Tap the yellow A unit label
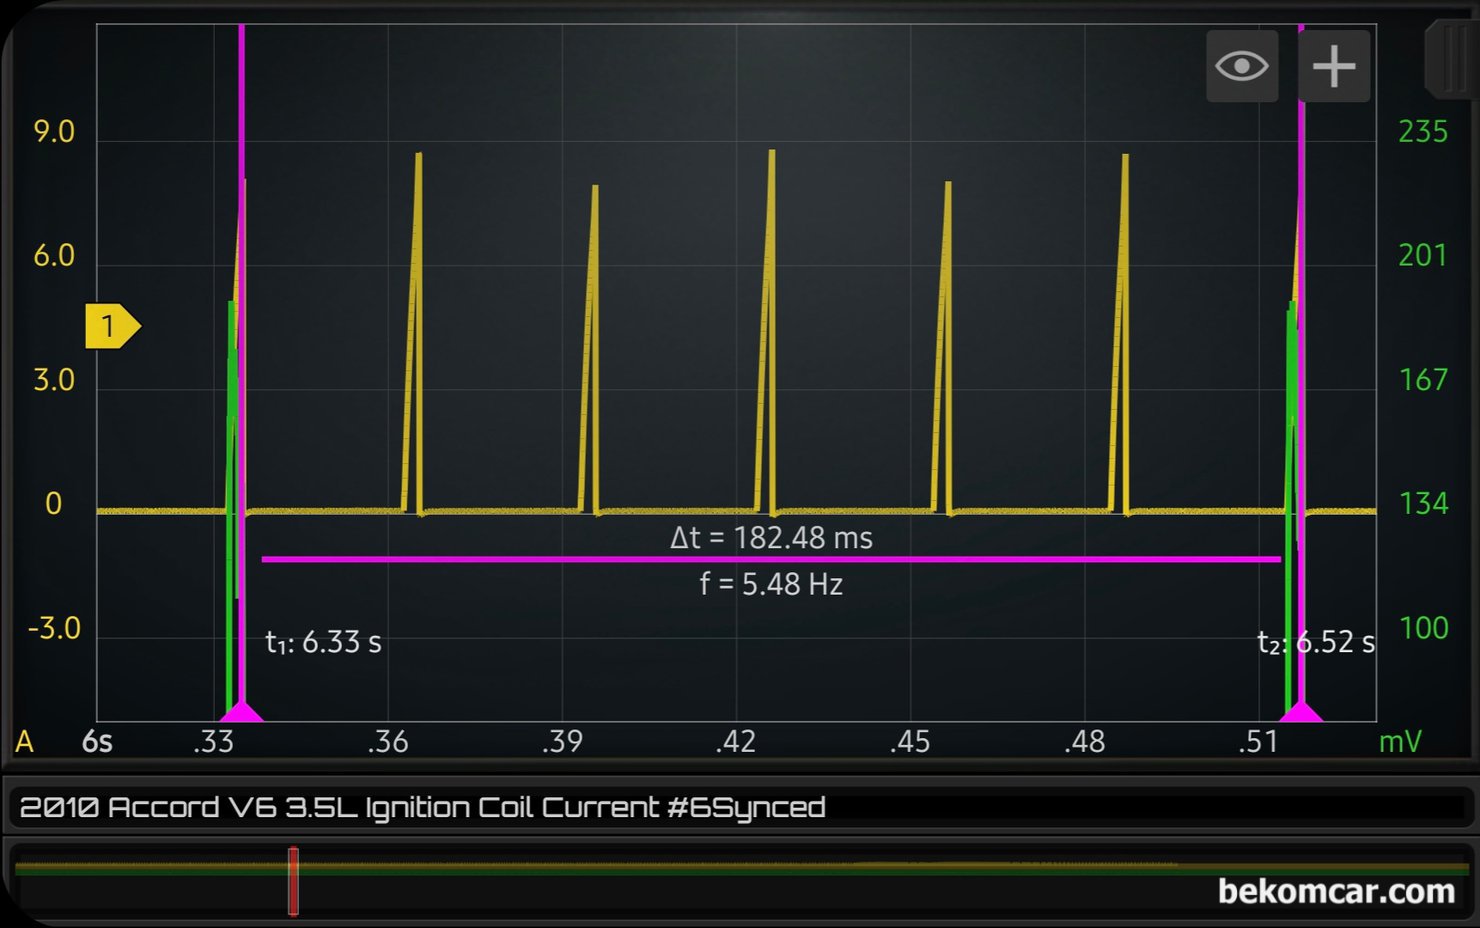 (25, 742)
